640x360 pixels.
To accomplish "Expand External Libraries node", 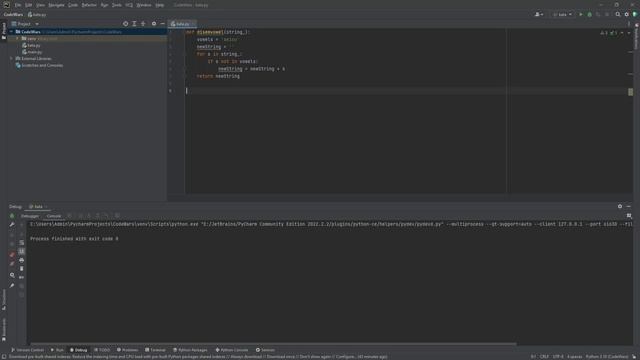I will [11, 58].
